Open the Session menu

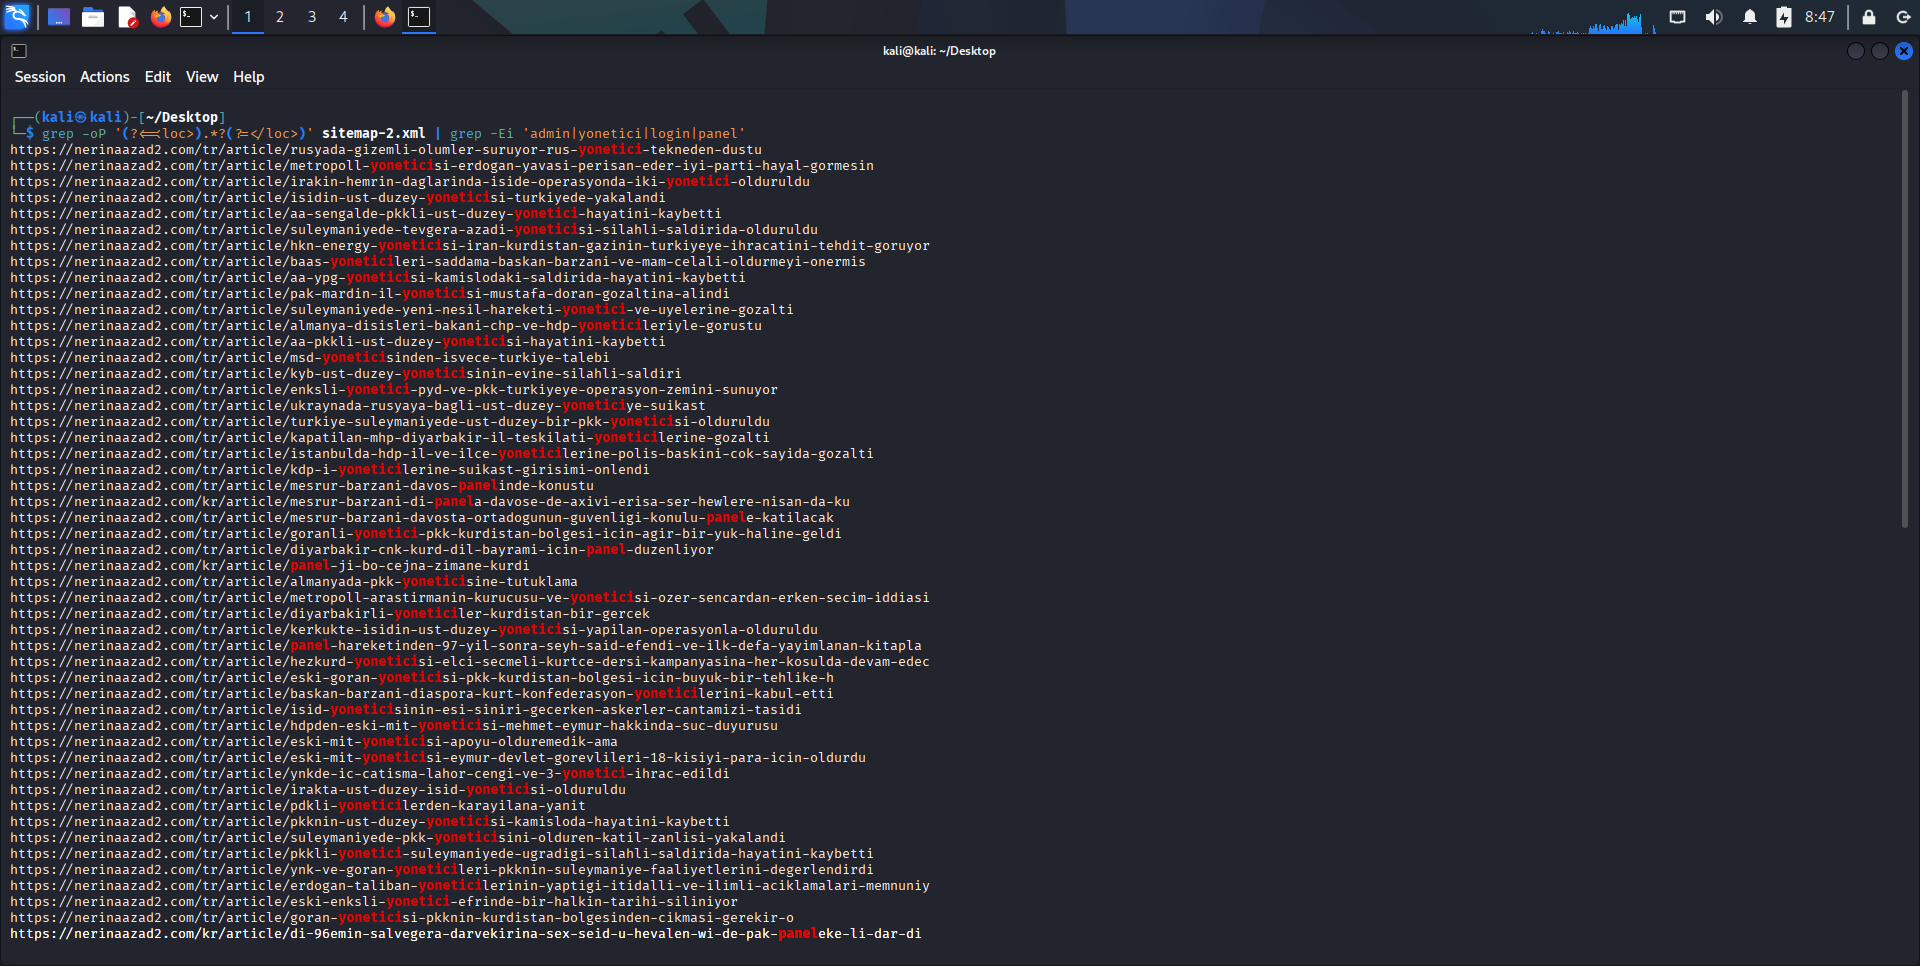point(40,77)
